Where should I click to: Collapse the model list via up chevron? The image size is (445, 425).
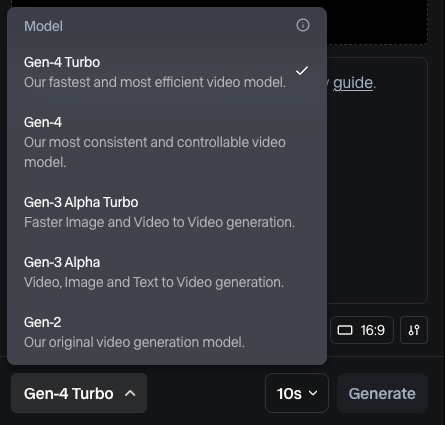130,394
